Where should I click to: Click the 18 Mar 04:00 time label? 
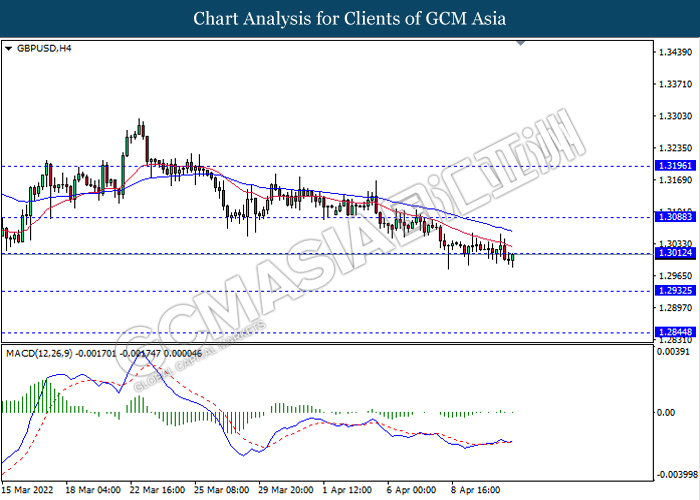[x=93, y=490]
